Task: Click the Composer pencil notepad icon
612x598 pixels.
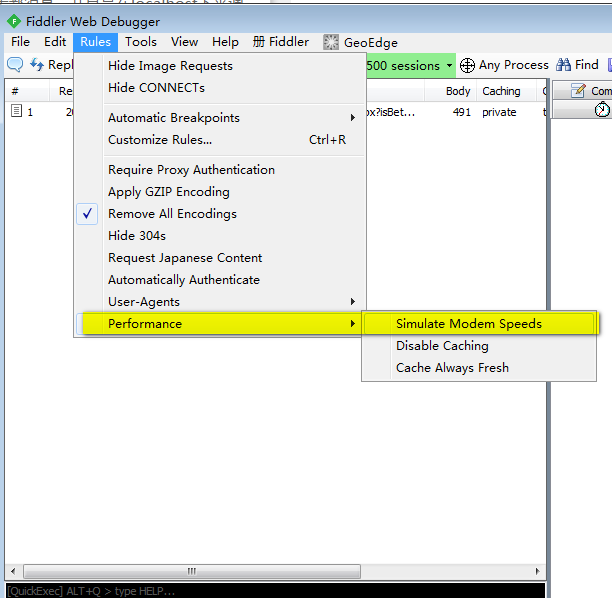Action: (x=578, y=90)
